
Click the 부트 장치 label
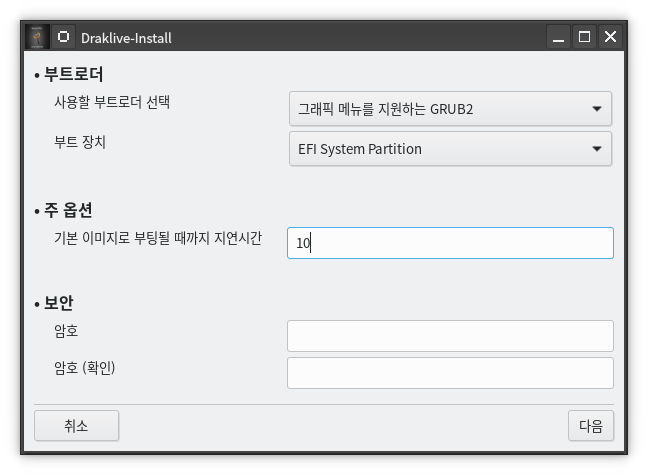80,142
